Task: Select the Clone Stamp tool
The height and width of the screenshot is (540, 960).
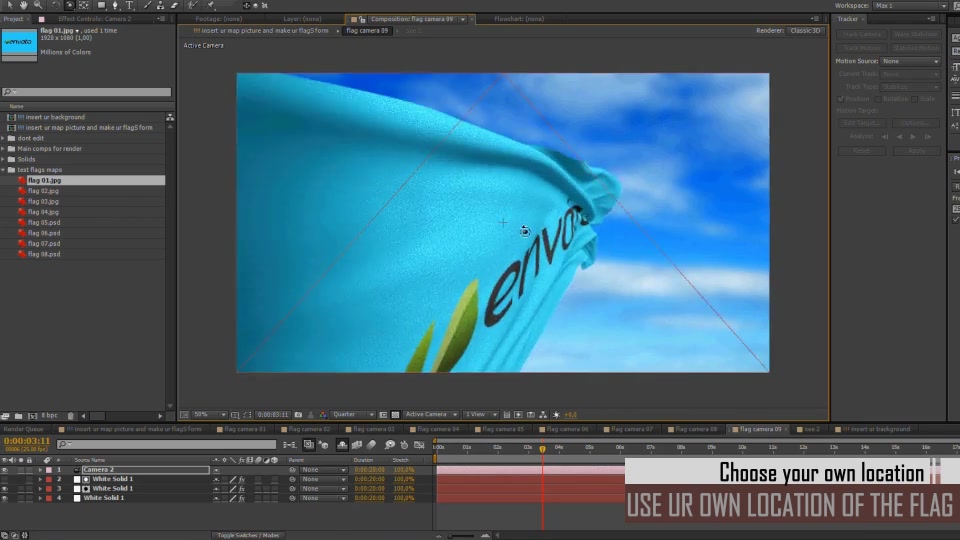Action: [x=160, y=5]
